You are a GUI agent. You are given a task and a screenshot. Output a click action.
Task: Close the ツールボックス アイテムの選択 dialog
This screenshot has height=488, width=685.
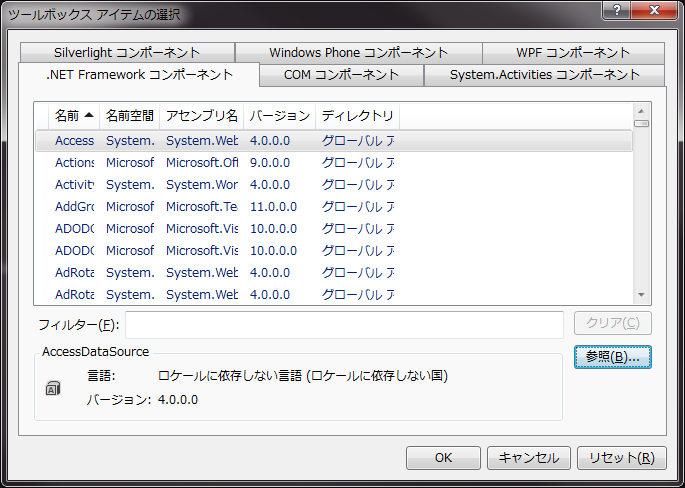tap(654, 10)
